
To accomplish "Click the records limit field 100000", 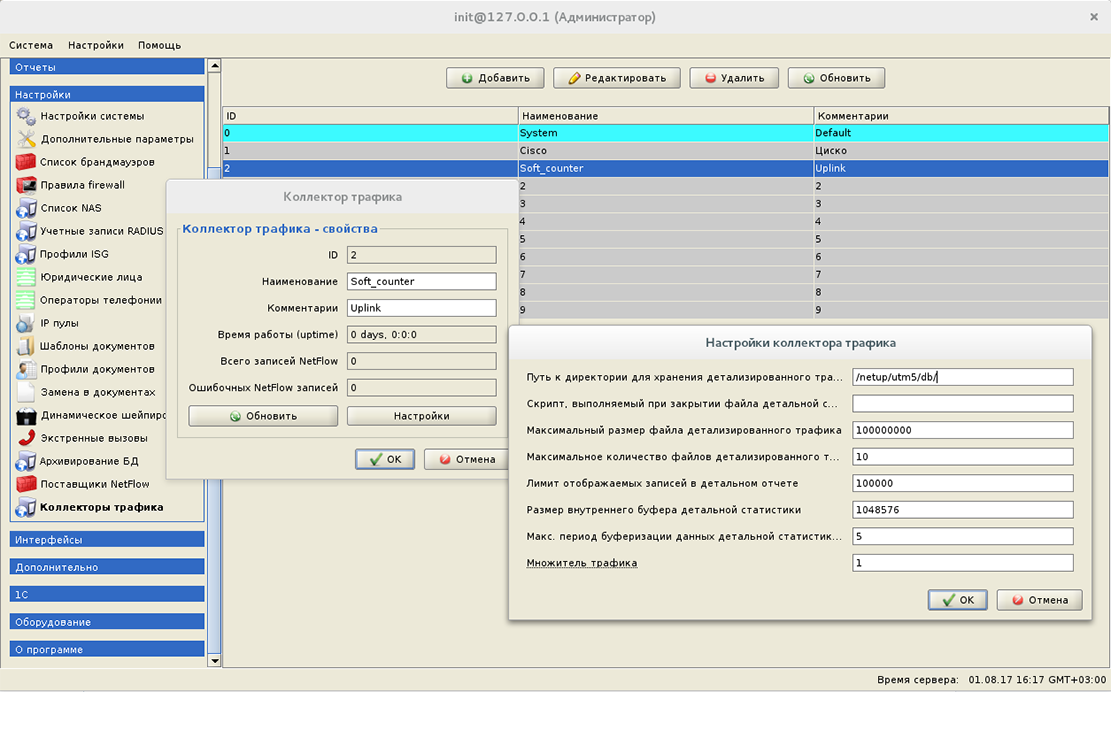I will tap(962, 483).
